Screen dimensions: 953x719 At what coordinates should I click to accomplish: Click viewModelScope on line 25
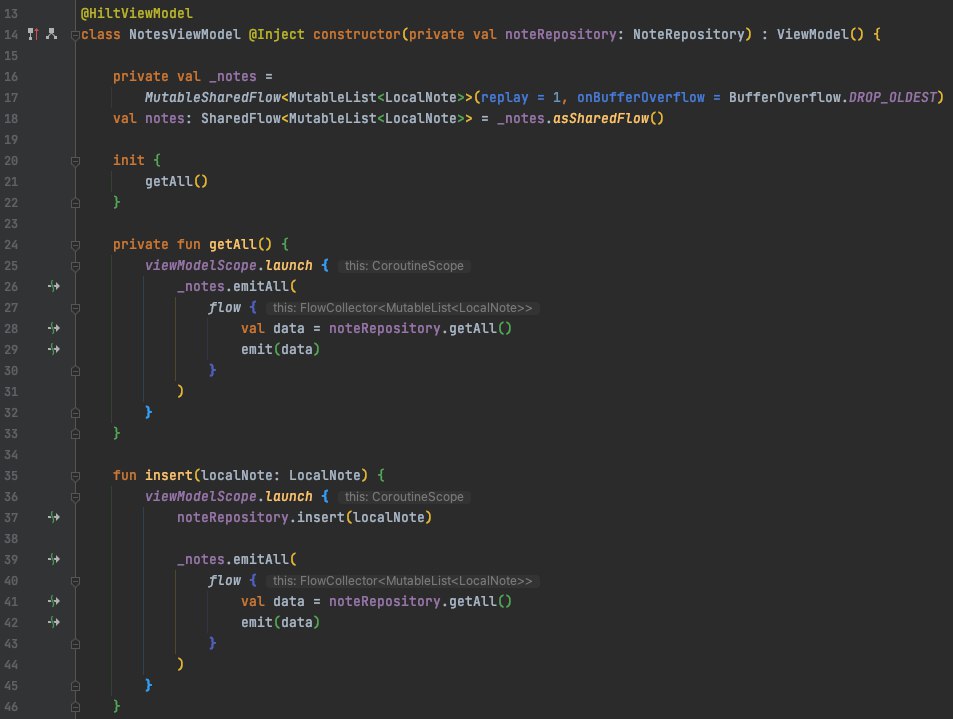201,266
